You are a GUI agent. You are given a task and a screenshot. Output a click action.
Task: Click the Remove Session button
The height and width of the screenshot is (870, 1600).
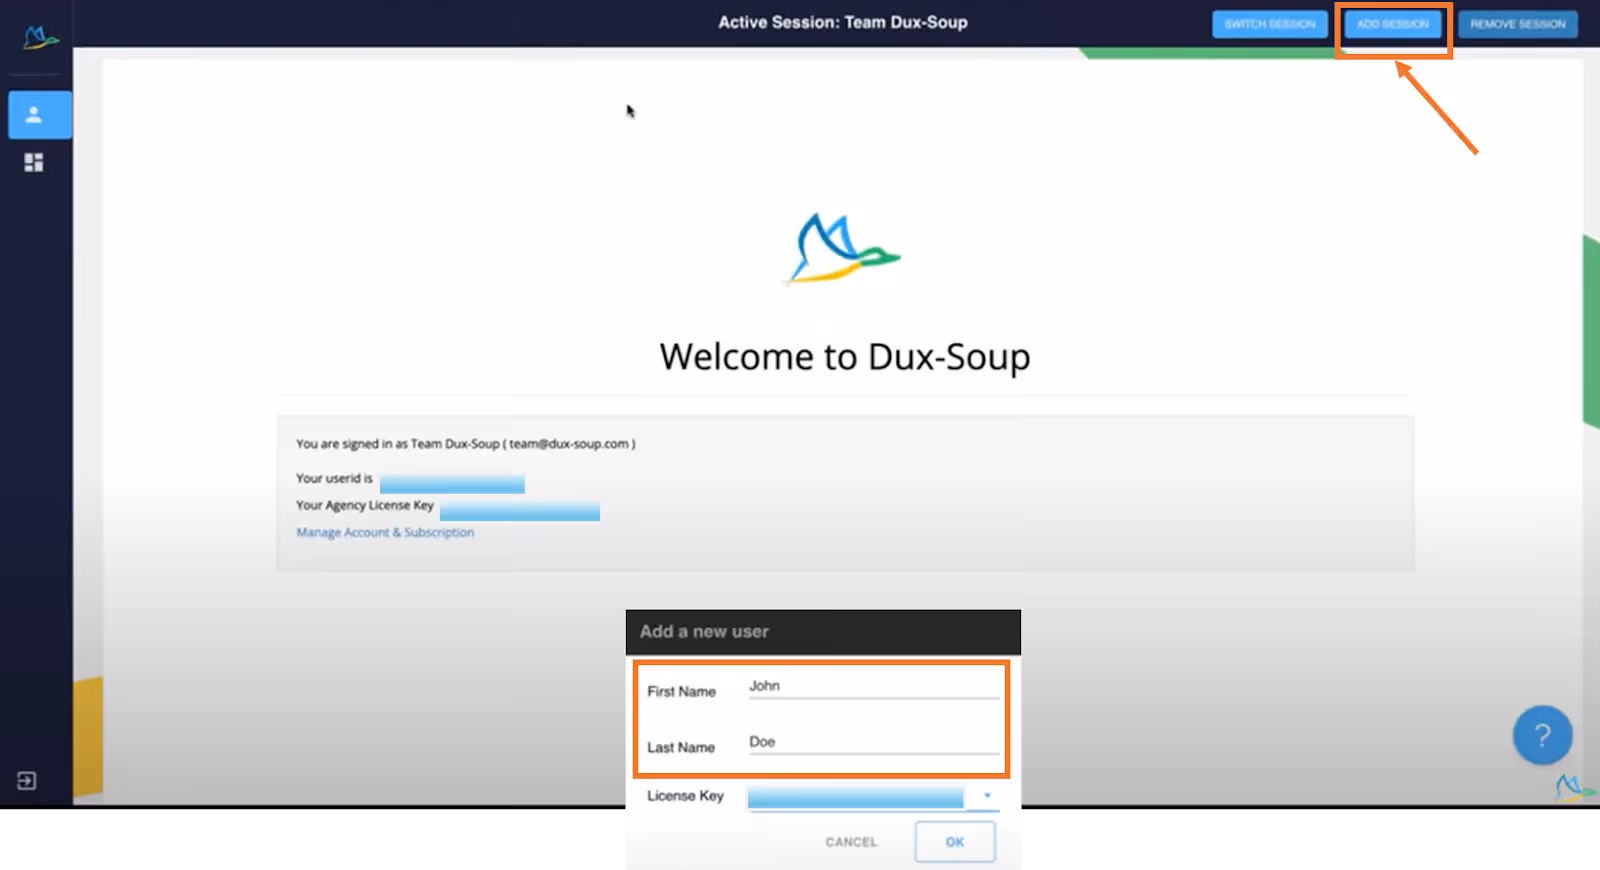click(1517, 24)
